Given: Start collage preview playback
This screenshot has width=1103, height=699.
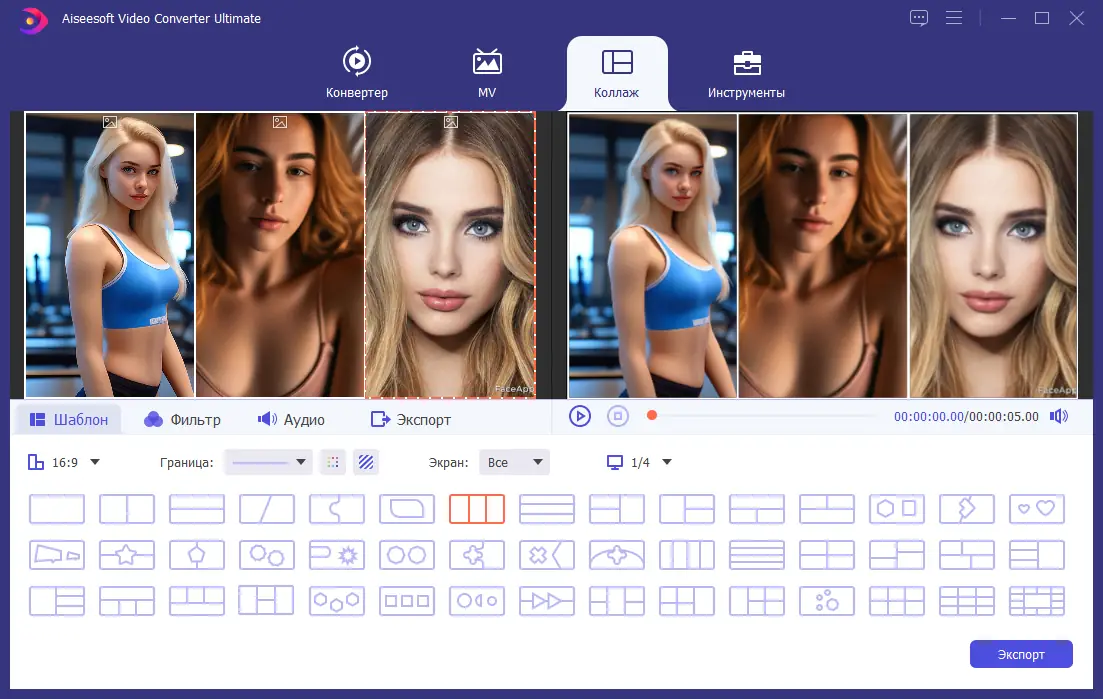Looking at the screenshot, I should pos(580,416).
